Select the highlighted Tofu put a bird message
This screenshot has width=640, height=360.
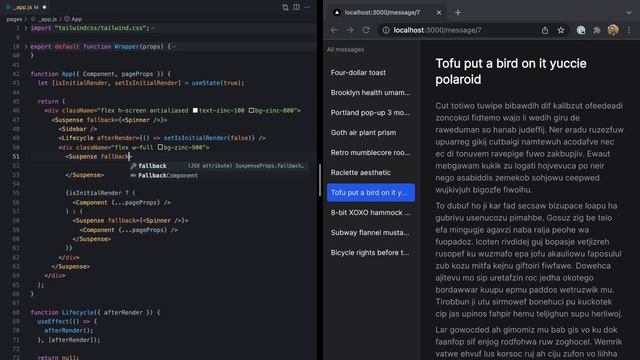click(x=371, y=193)
